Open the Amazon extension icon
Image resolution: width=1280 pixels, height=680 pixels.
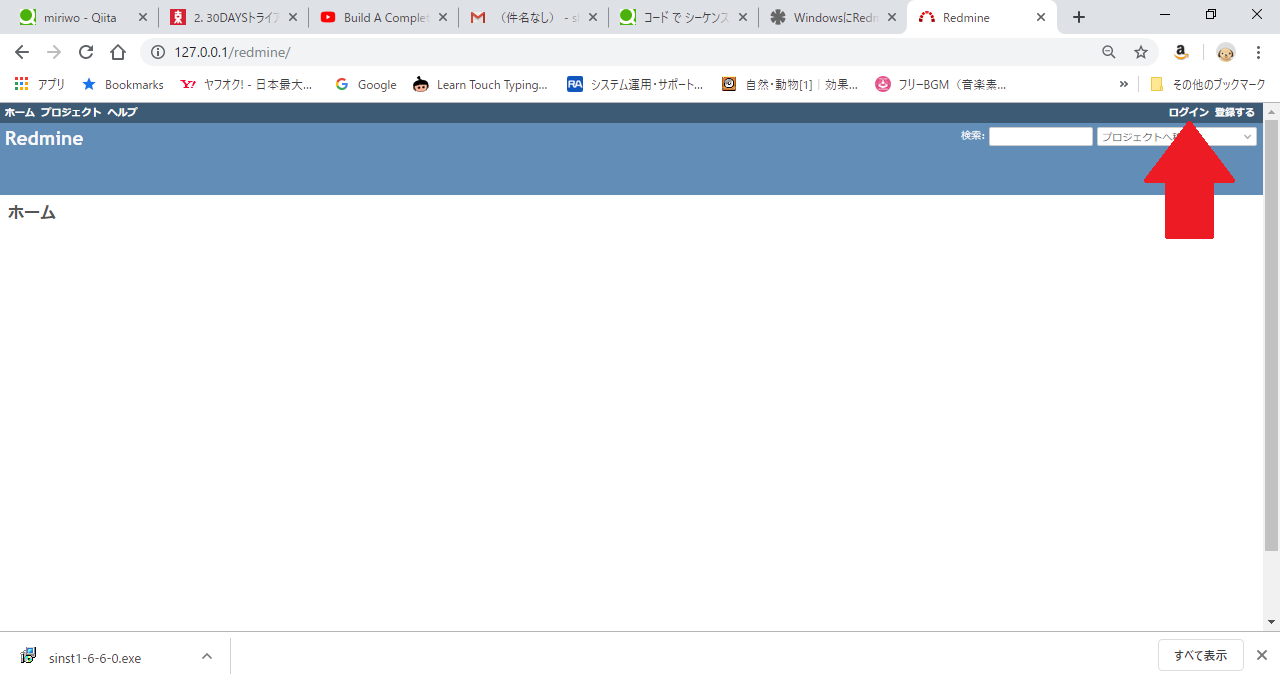tap(1181, 51)
